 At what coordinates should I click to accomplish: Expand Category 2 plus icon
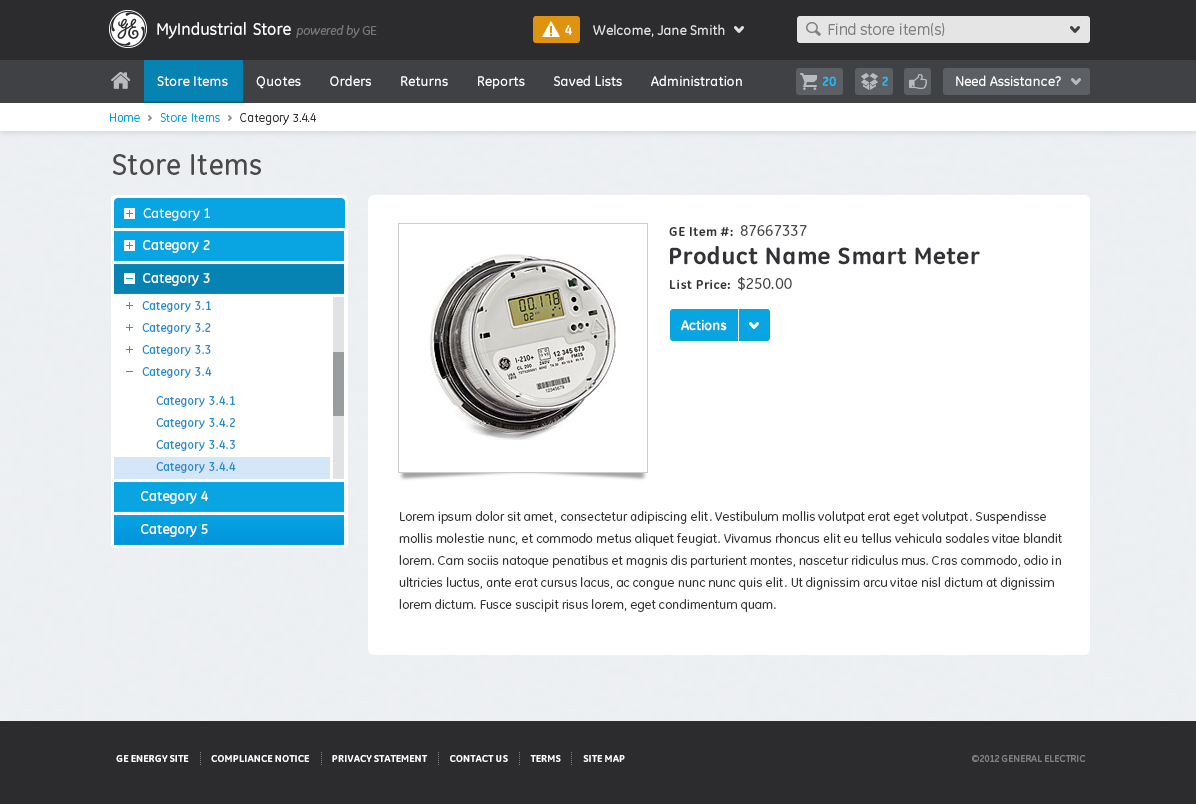[129, 246]
